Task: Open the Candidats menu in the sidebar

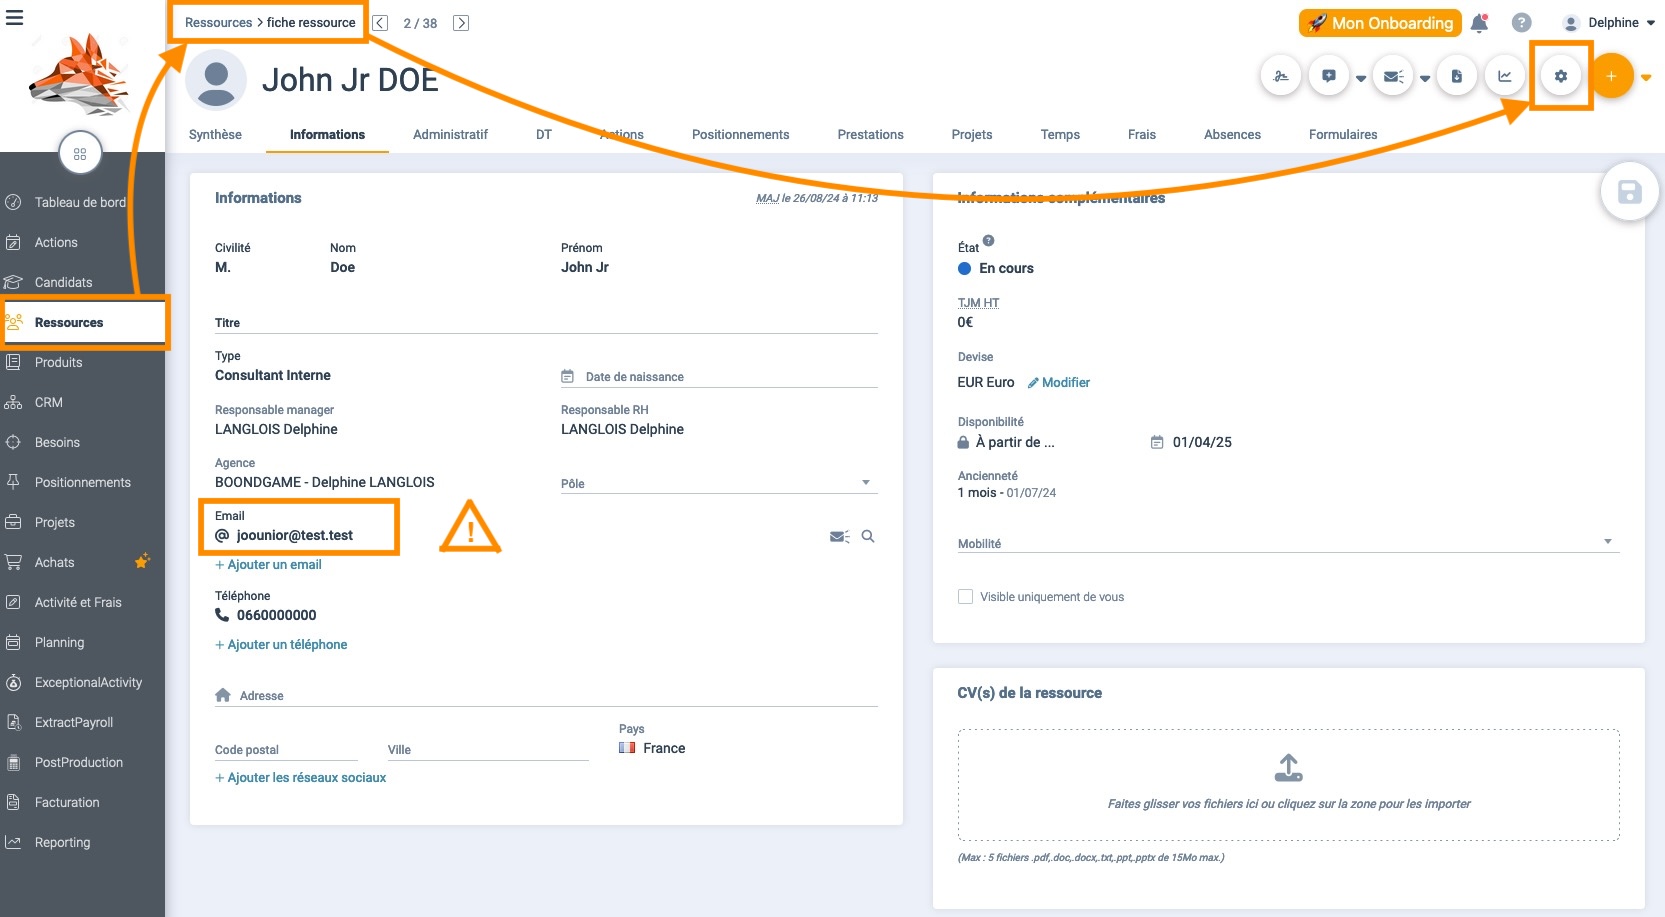Action: click(63, 283)
